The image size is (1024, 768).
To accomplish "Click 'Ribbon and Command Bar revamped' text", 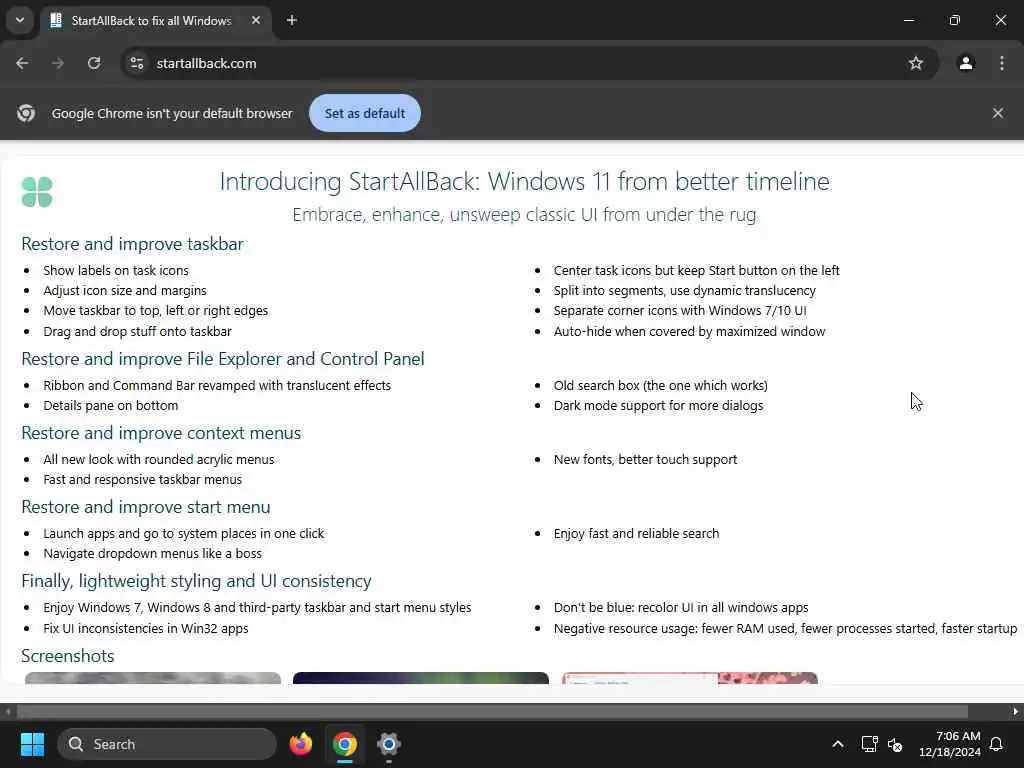I will click(x=217, y=385).
